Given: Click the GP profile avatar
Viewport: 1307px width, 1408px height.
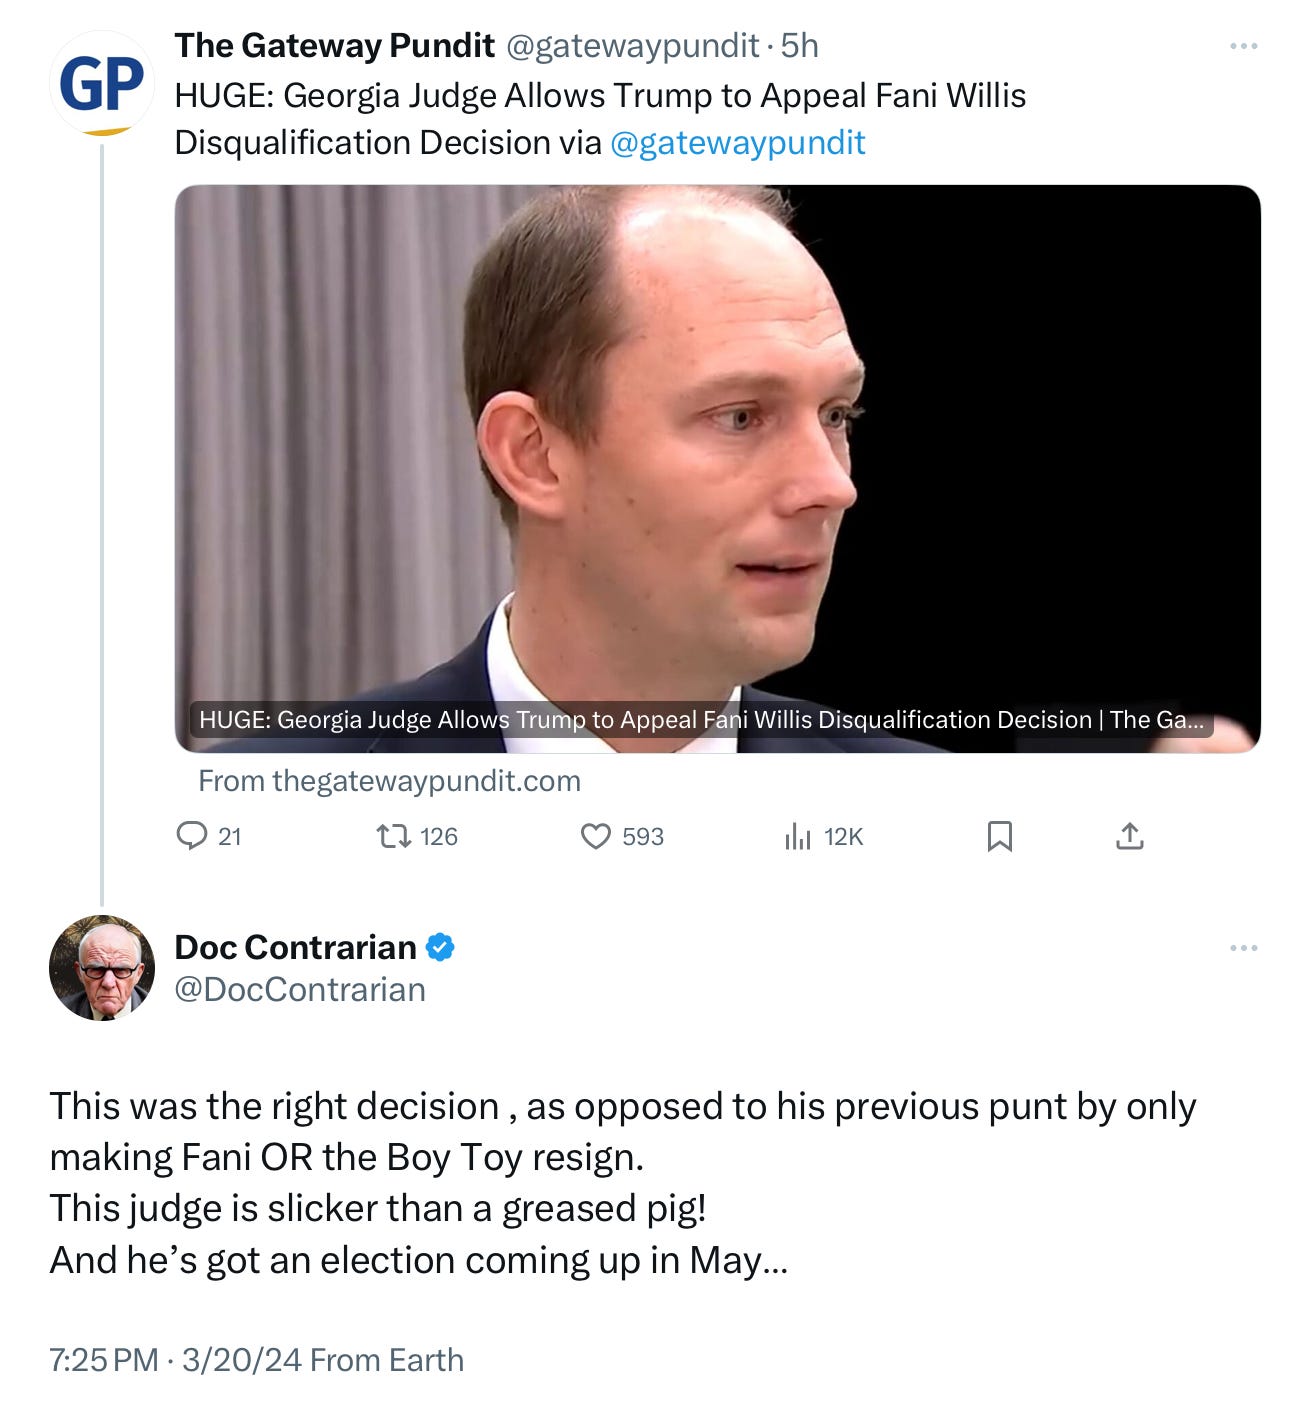Looking at the screenshot, I should click(102, 83).
